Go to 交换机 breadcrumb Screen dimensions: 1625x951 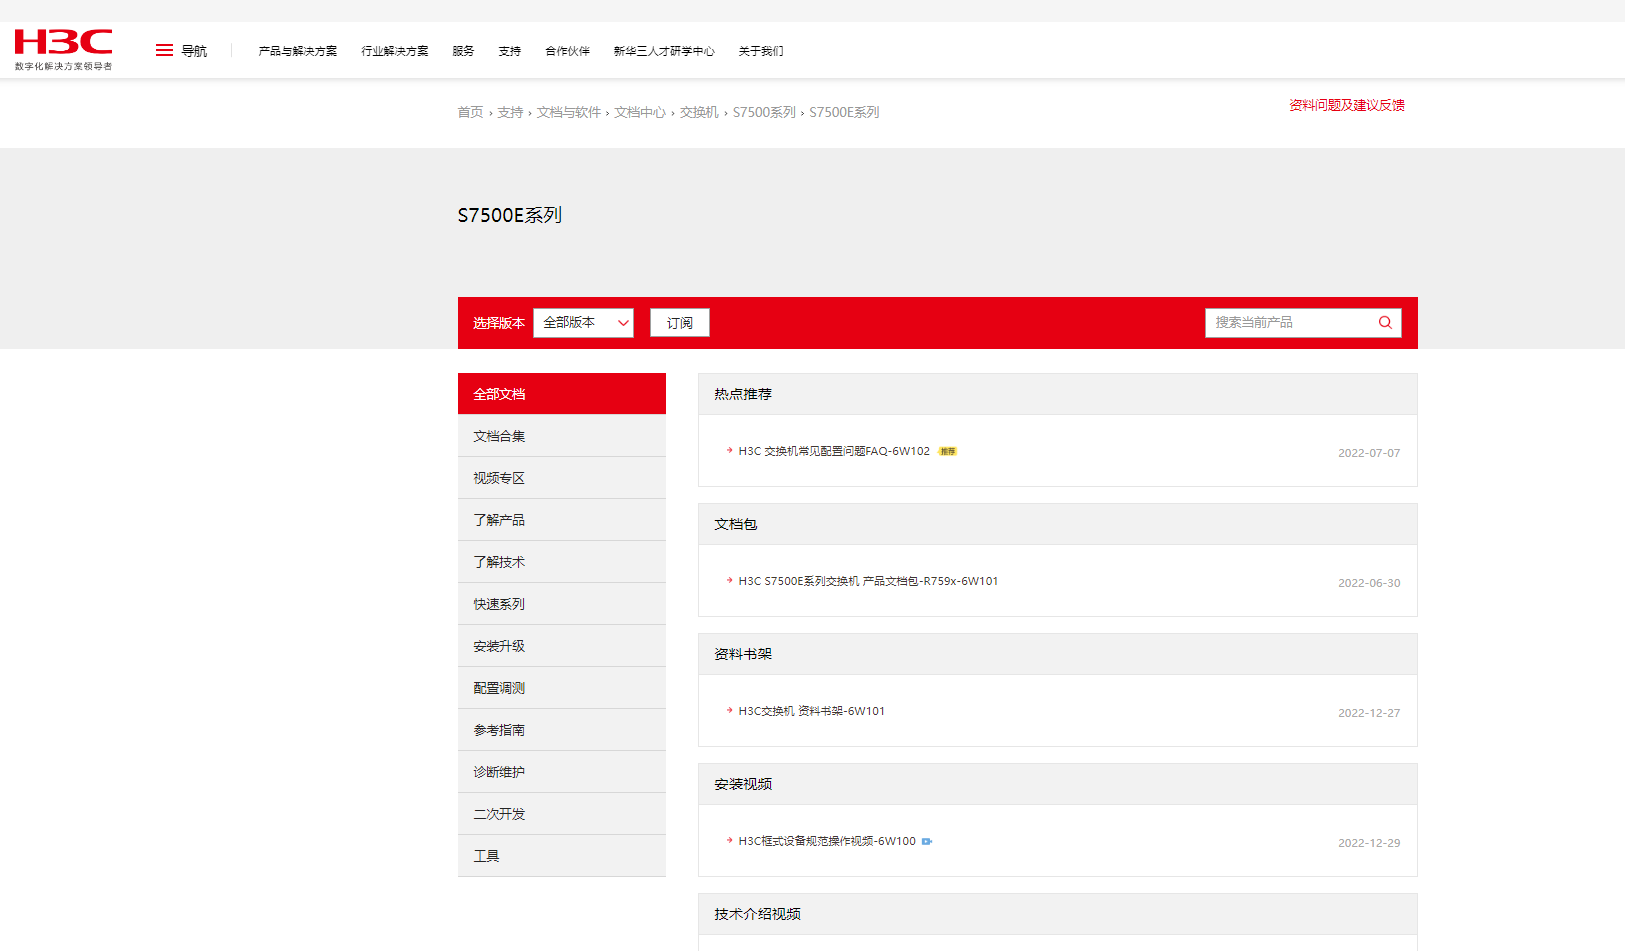(699, 112)
